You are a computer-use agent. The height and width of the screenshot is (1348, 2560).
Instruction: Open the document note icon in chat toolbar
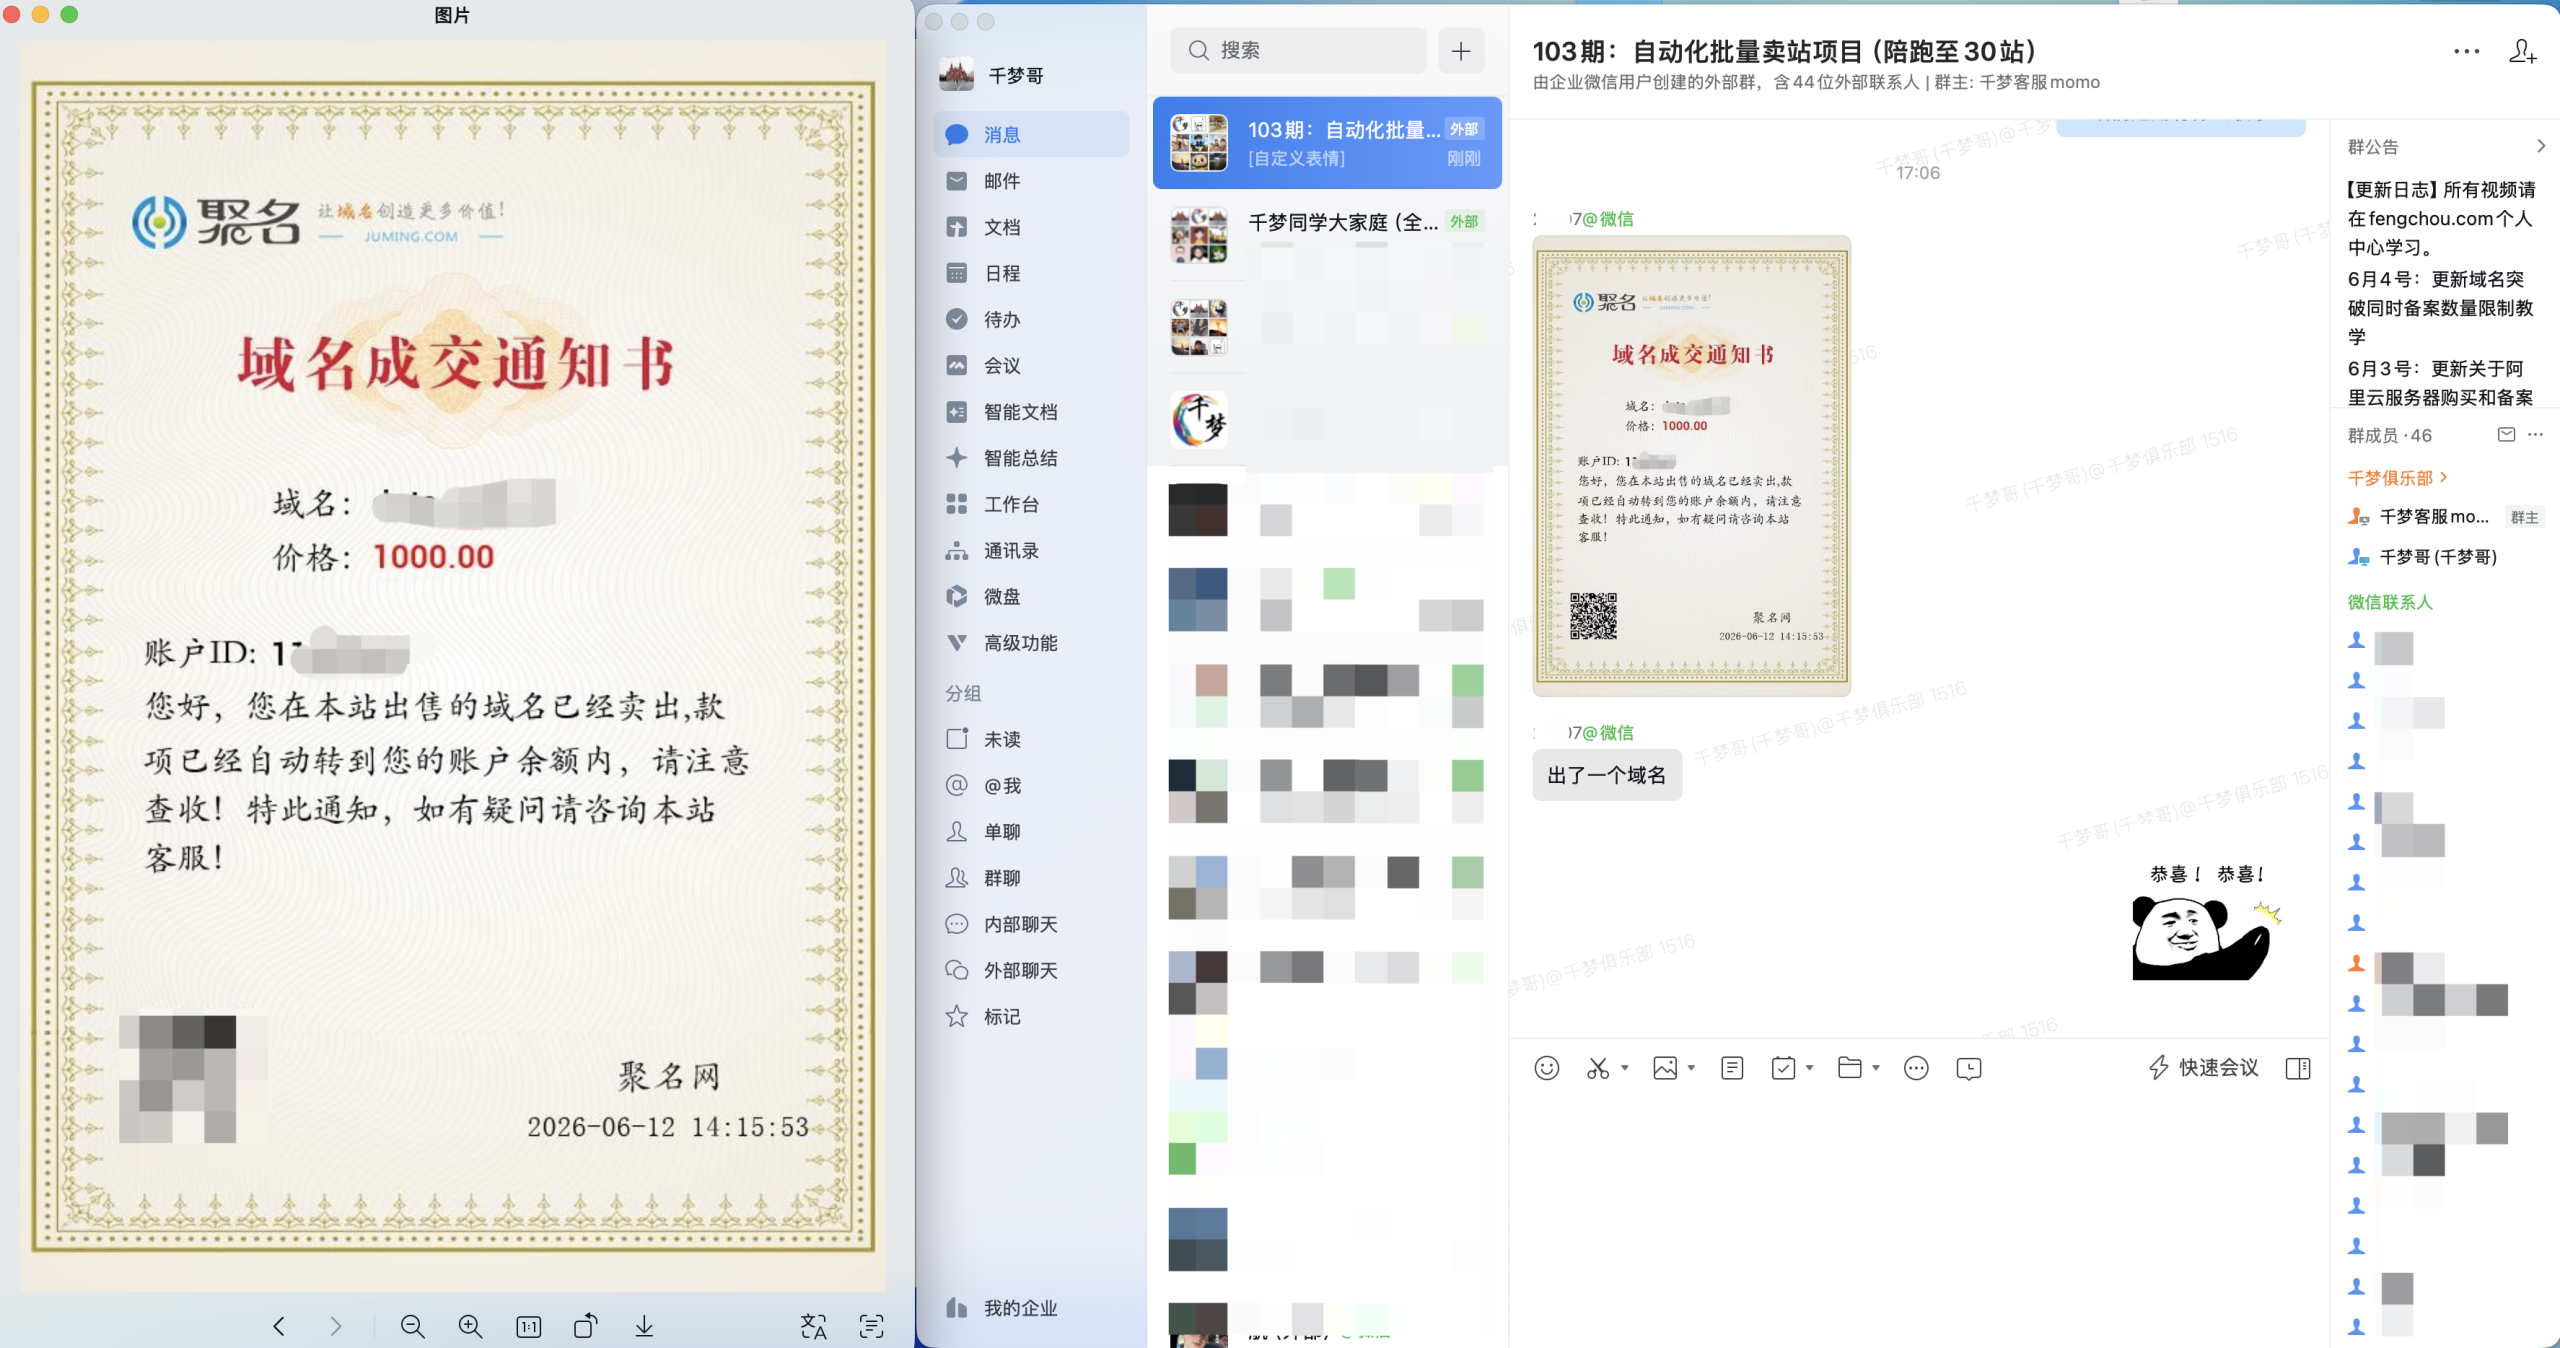[x=1732, y=1068]
